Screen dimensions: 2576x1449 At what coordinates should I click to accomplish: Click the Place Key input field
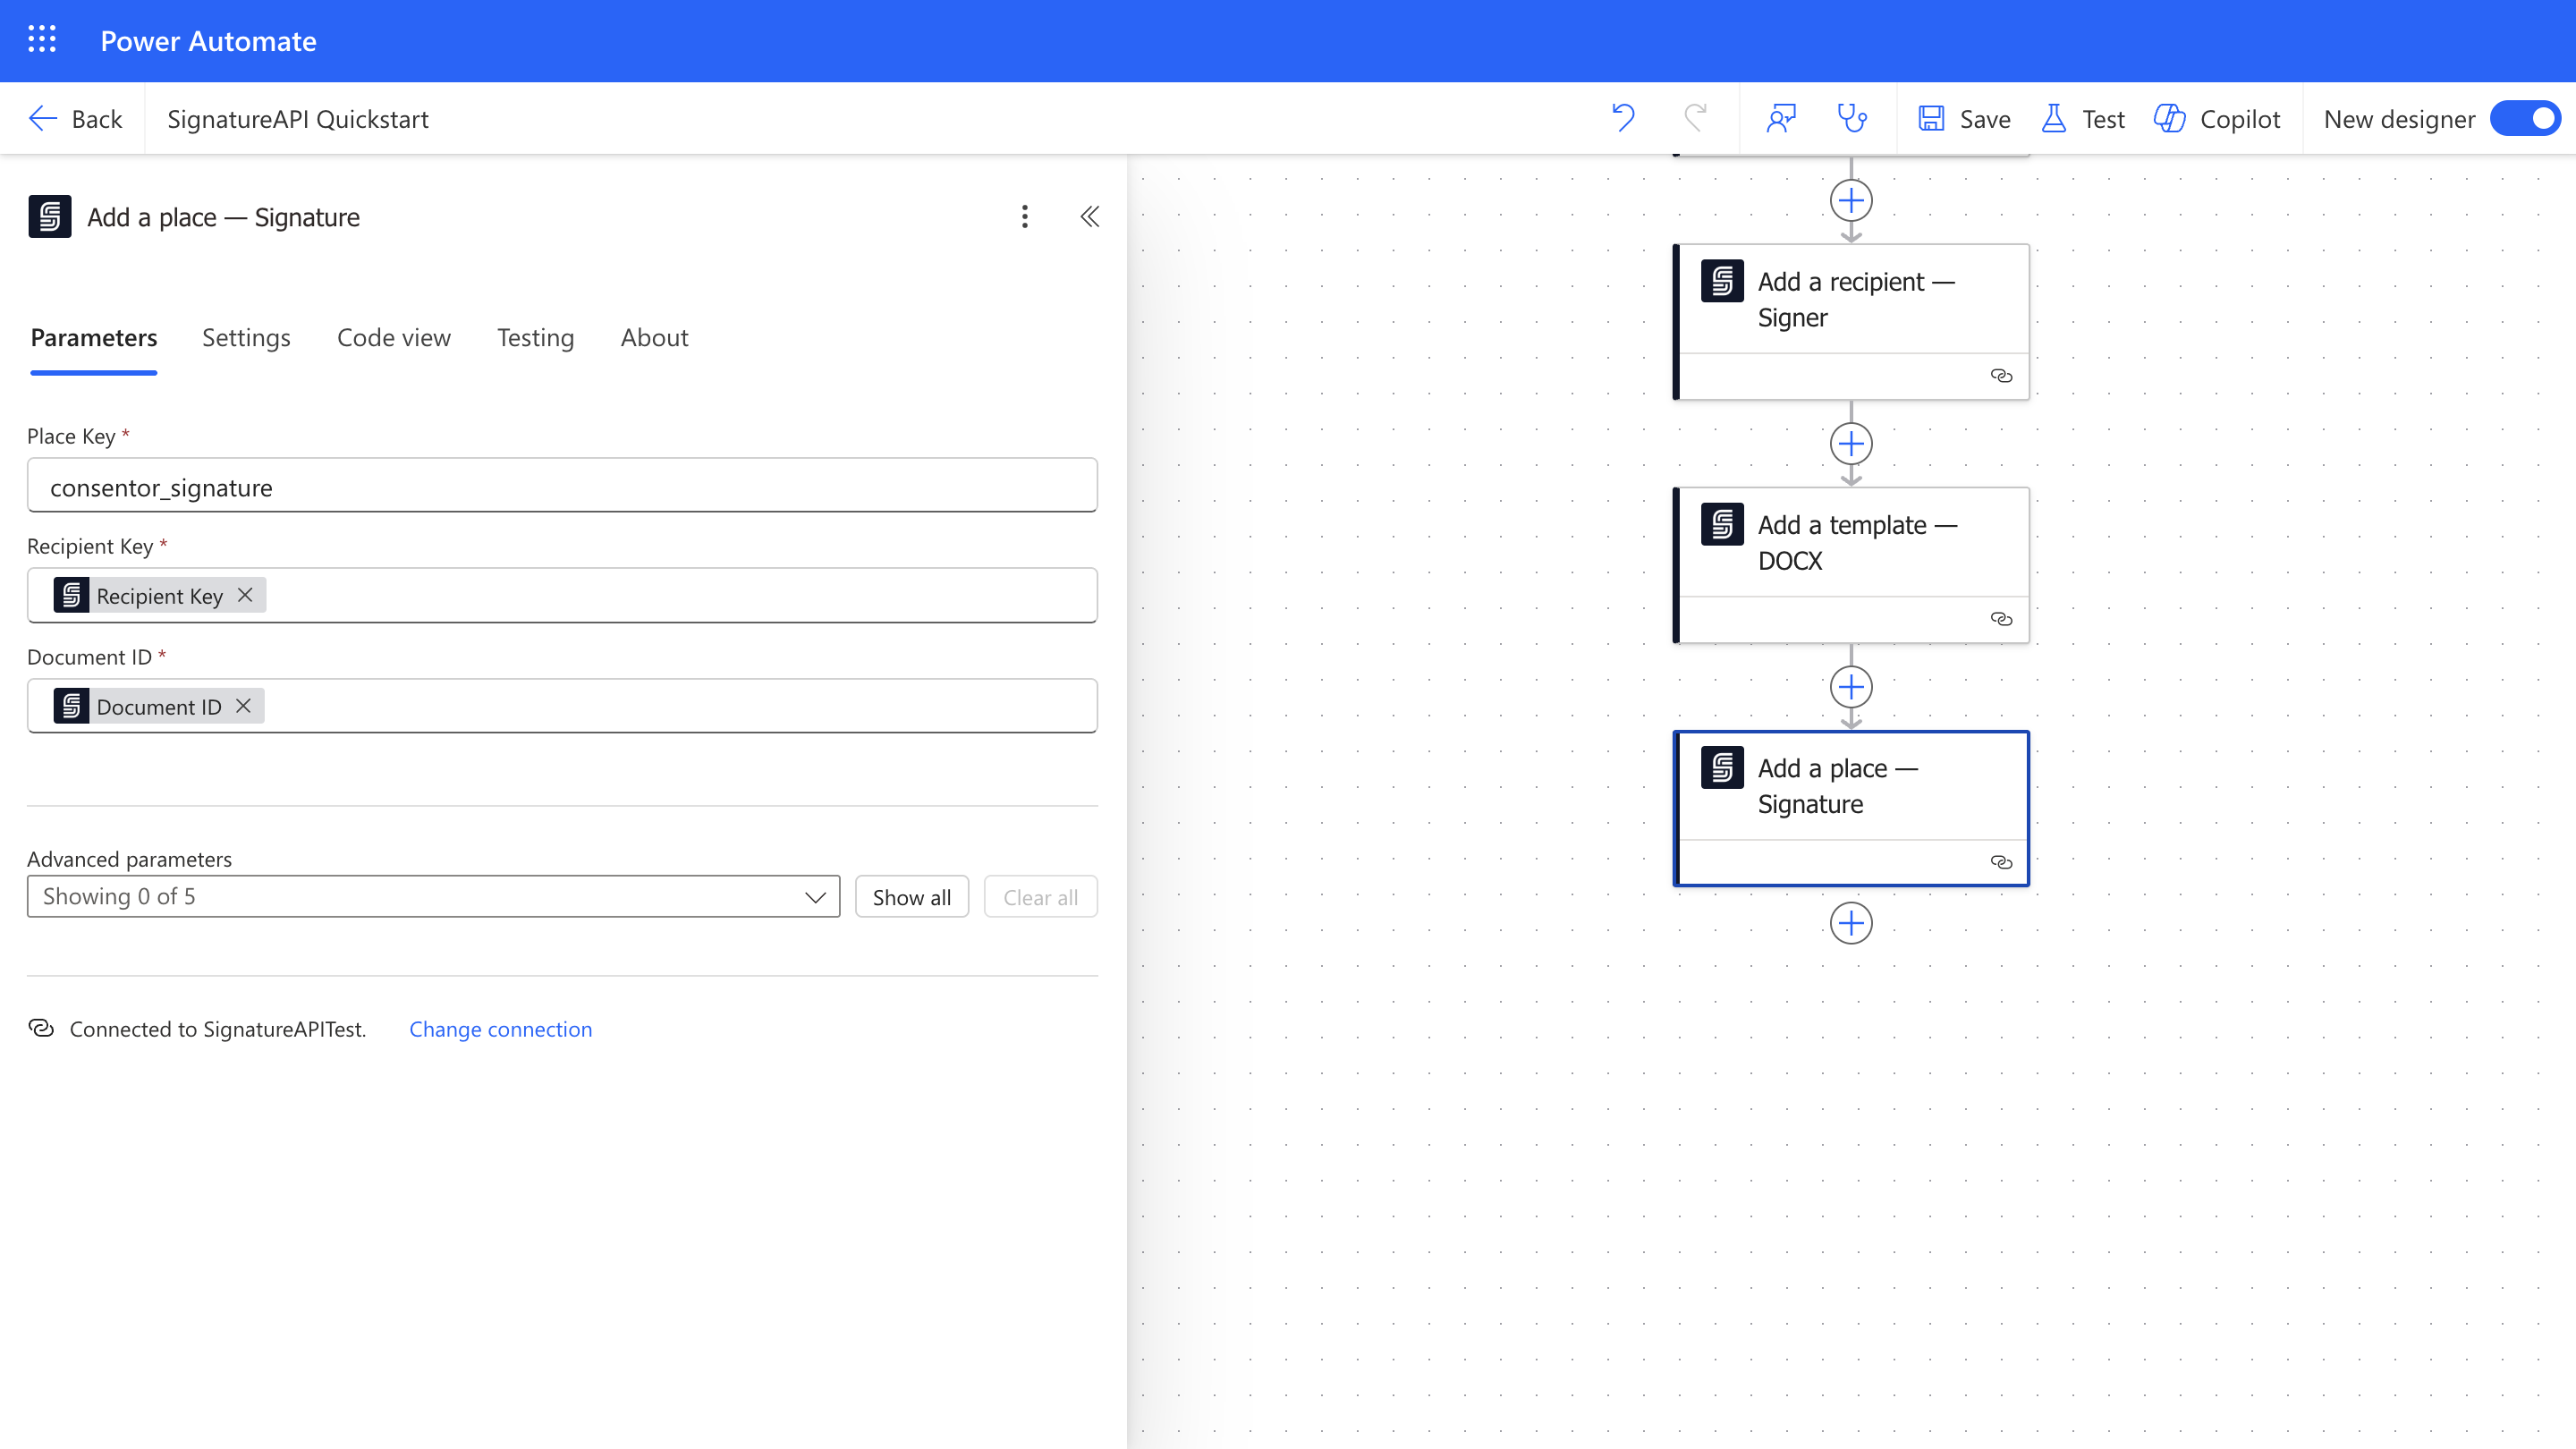[562, 486]
